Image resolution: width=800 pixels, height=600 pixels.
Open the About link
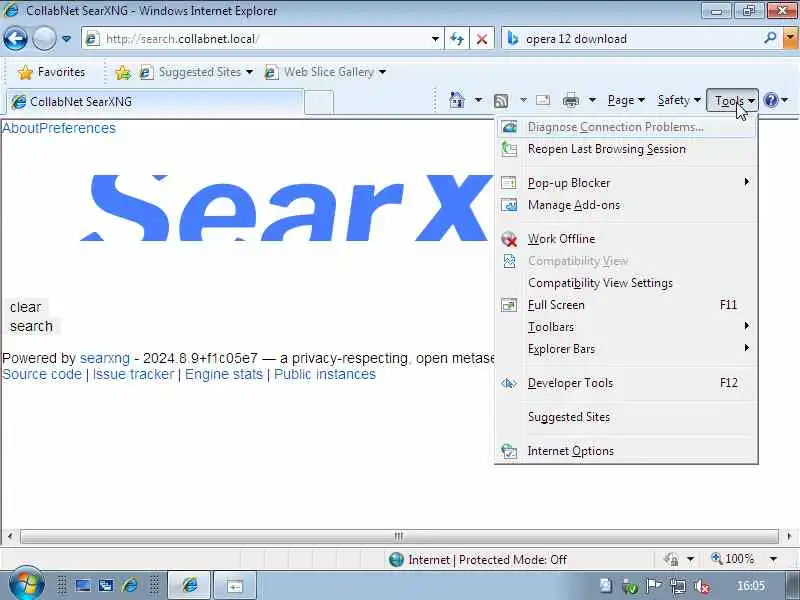click(20, 128)
